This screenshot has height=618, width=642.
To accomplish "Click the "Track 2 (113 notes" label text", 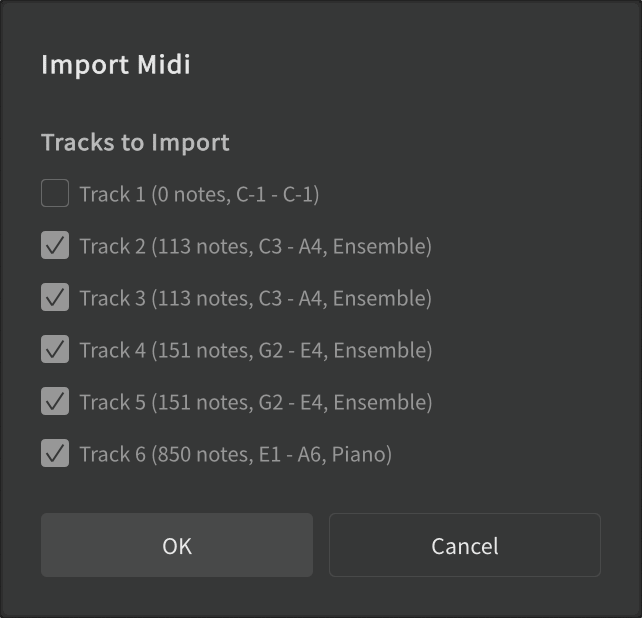I will (x=255, y=246).
